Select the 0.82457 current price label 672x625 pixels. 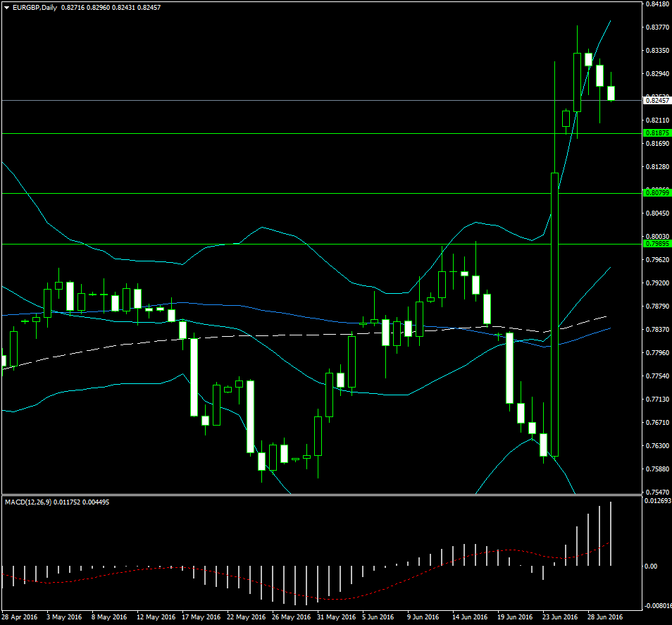point(657,101)
